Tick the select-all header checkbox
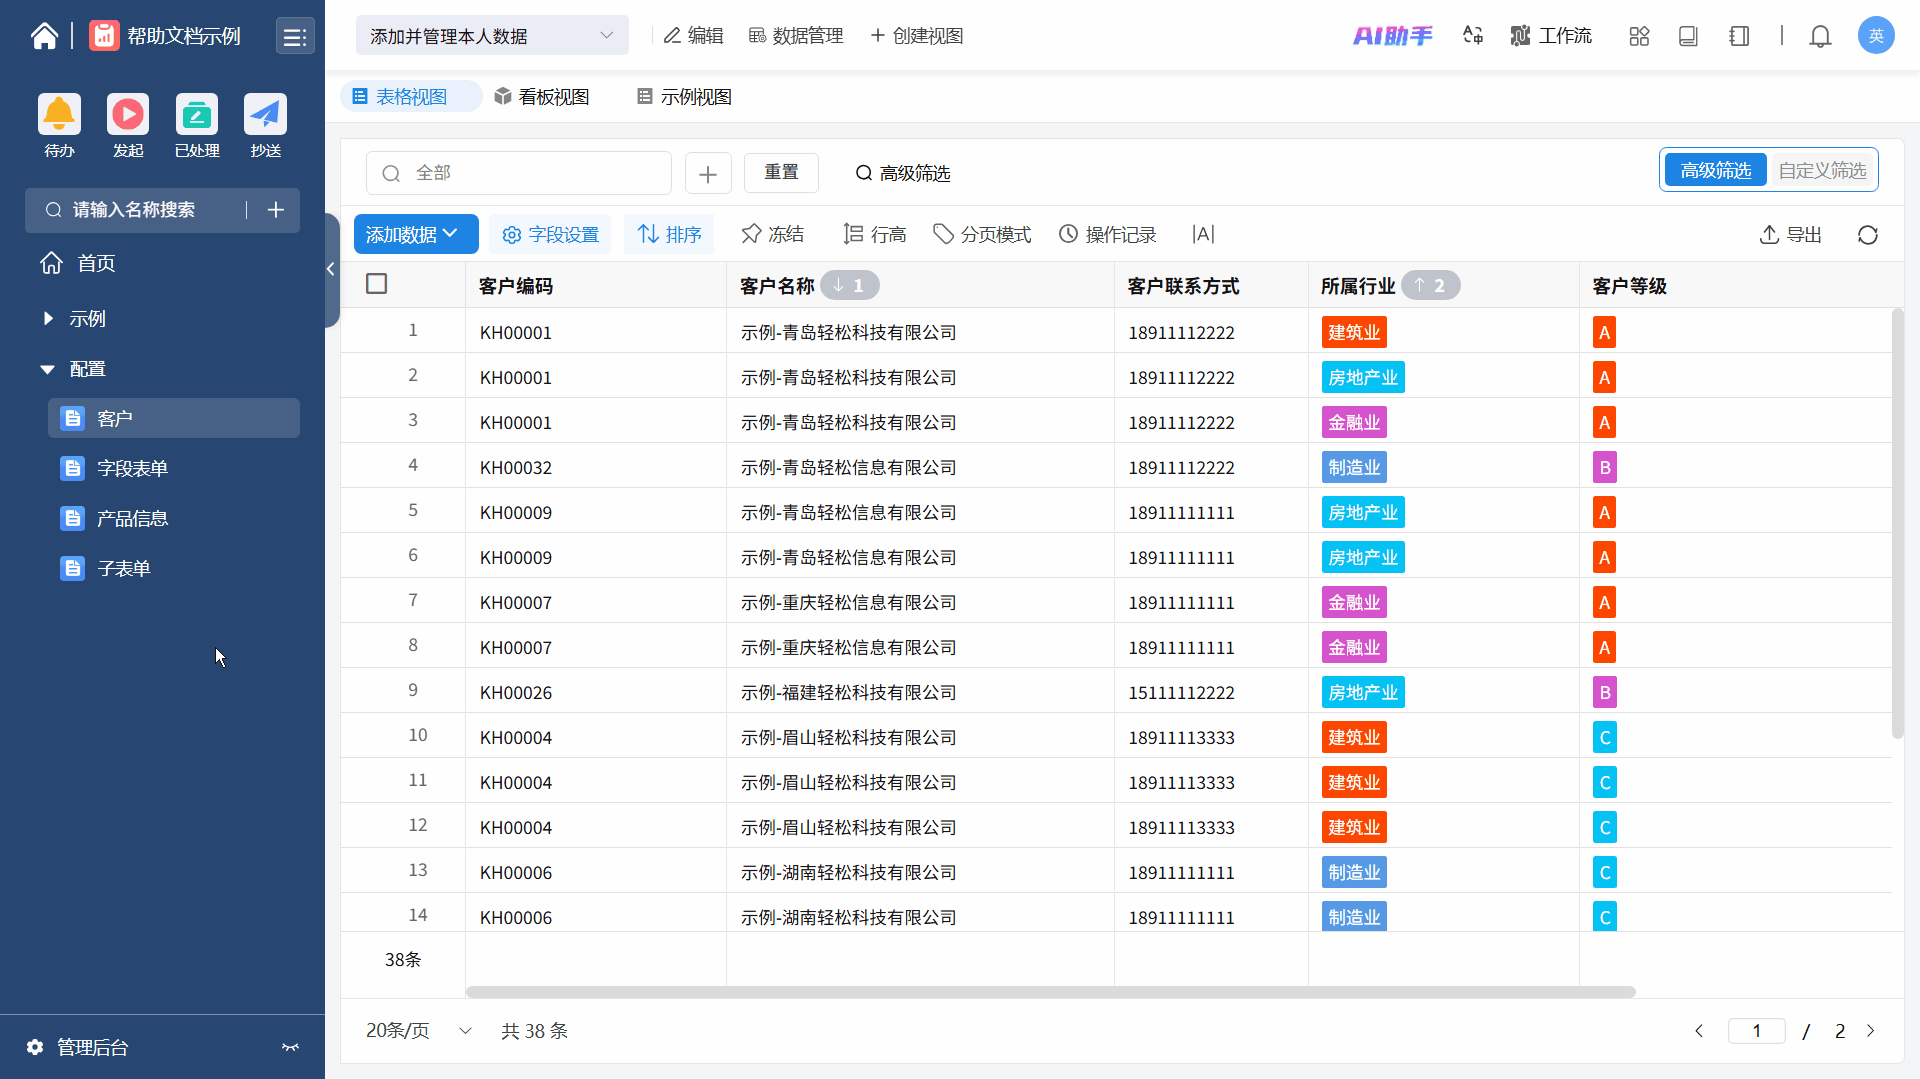 (377, 284)
